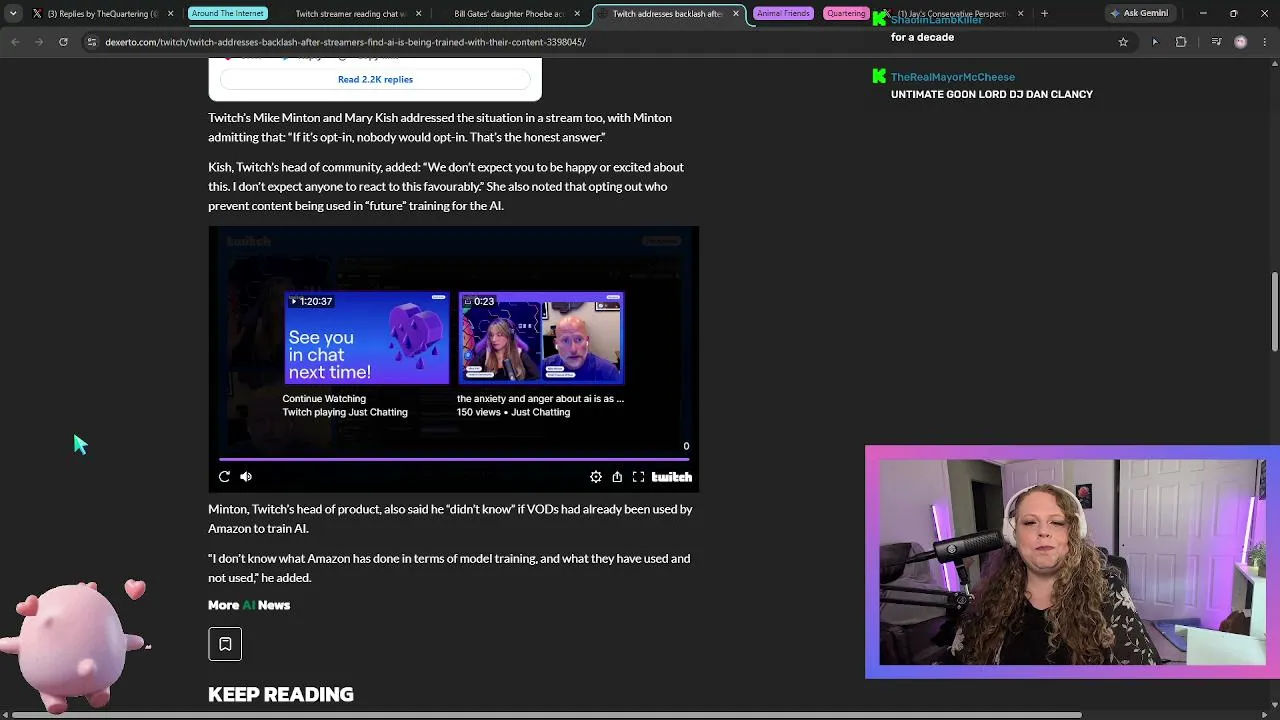Click the Kick icon beside TheRealMayorMcCheese
This screenshot has width=1280, height=720.
pyautogui.click(x=879, y=76)
